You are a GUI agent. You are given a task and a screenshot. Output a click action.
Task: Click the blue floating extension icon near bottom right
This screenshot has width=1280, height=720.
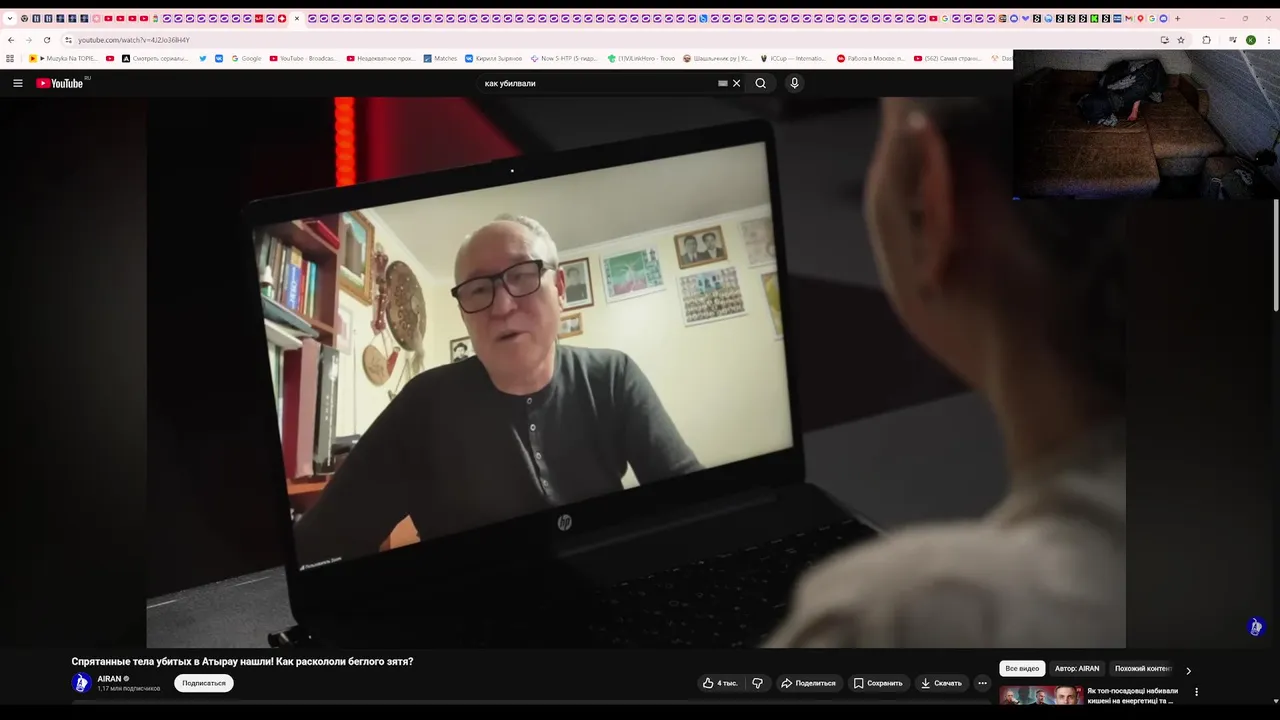pyautogui.click(x=1256, y=627)
